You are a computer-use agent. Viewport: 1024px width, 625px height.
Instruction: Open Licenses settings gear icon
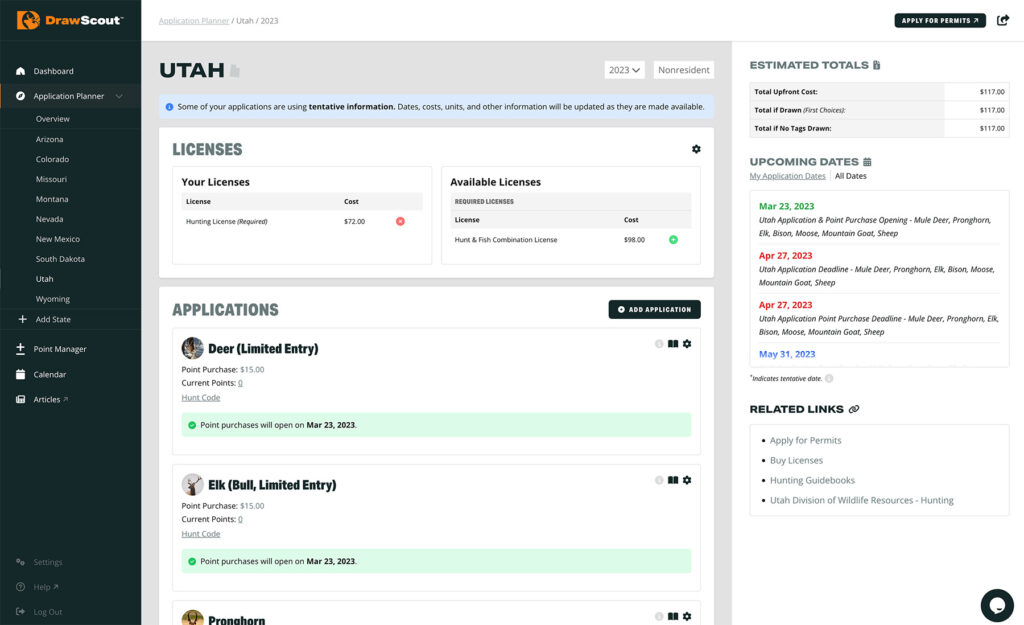click(x=696, y=149)
